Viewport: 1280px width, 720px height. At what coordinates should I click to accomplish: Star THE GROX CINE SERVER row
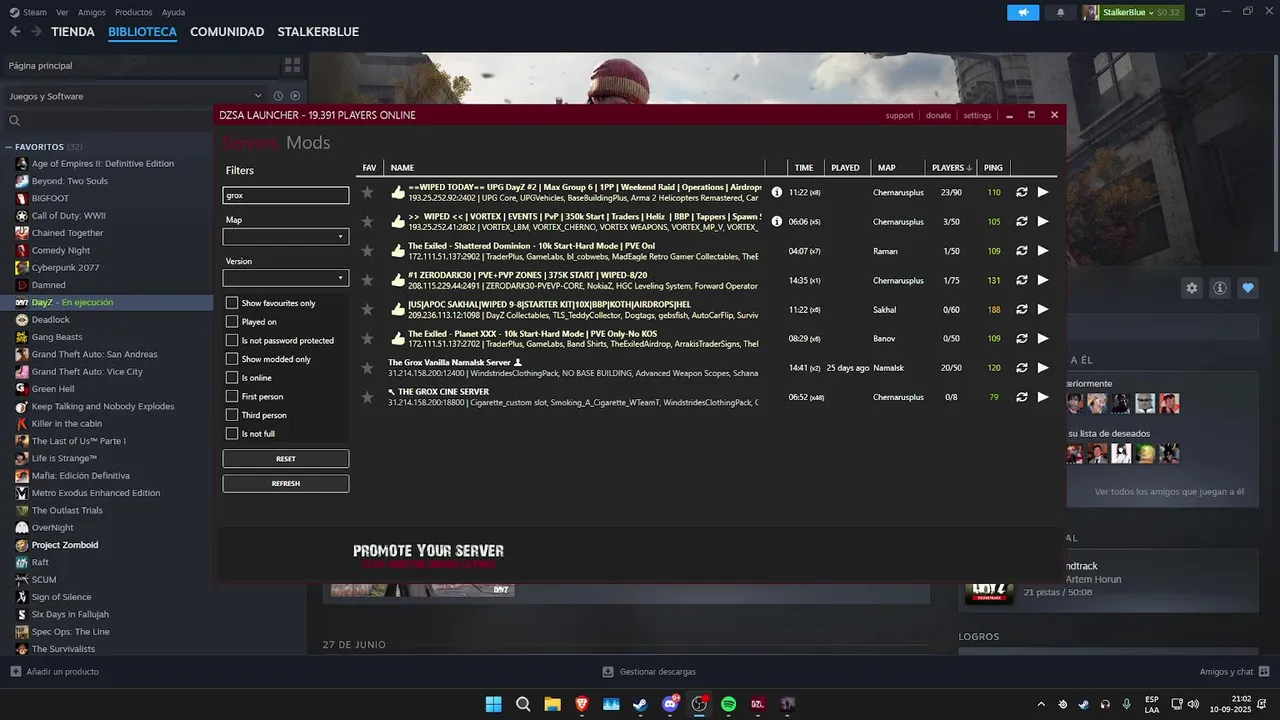coord(367,397)
